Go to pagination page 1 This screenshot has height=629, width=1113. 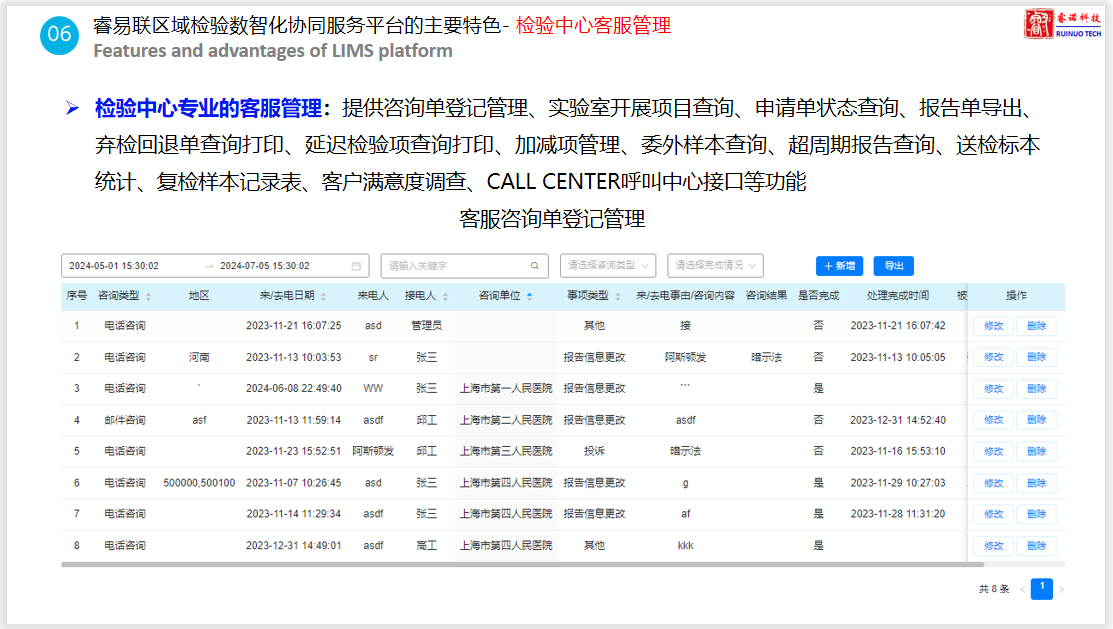click(x=1041, y=589)
